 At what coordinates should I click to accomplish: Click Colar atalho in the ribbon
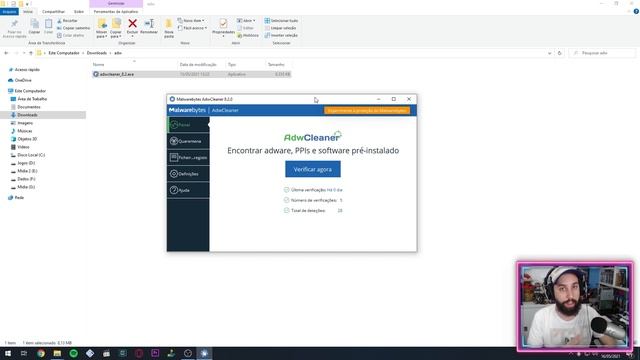click(71, 35)
